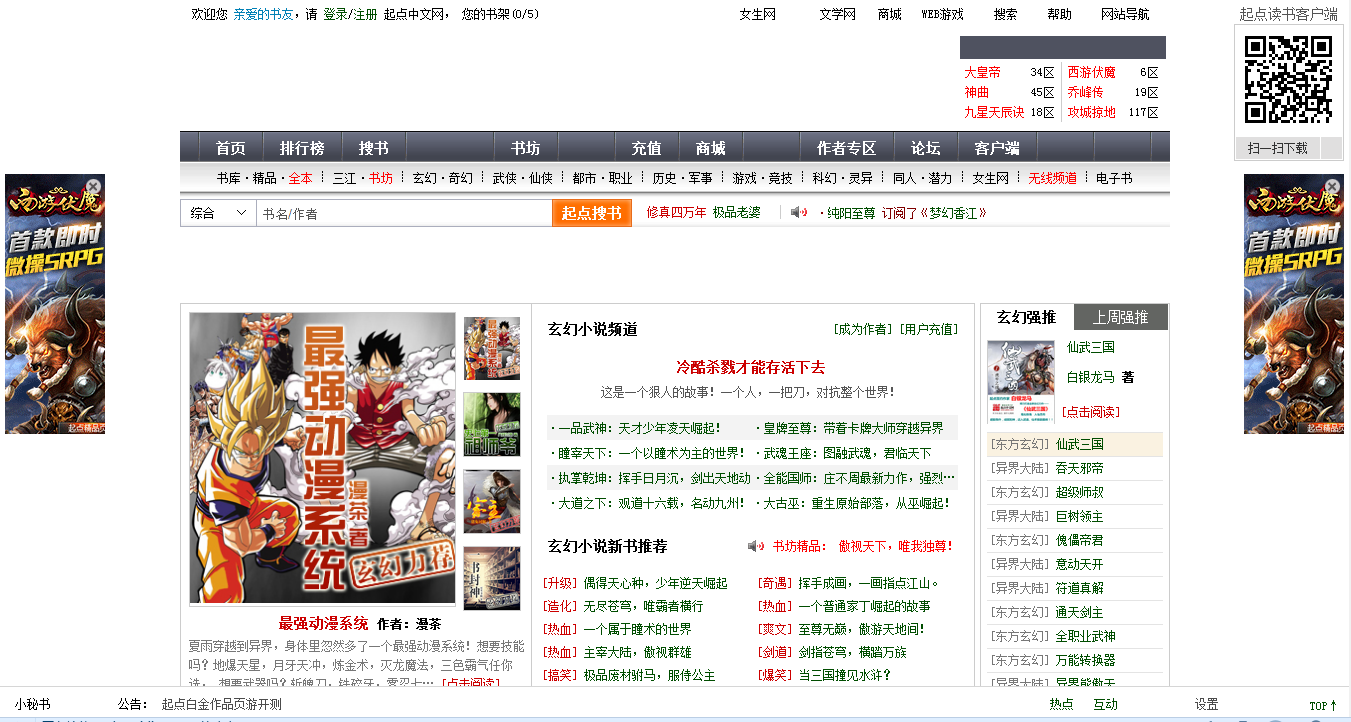Click the 大皇帝 game server link
Image resolution: width=1351 pixels, height=722 pixels.
(982, 72)
